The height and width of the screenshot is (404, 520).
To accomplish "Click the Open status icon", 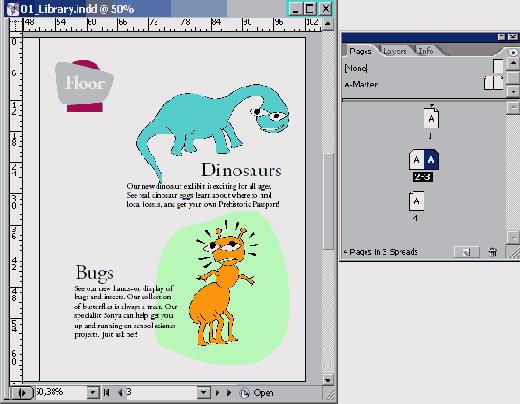I will (244, 393).
